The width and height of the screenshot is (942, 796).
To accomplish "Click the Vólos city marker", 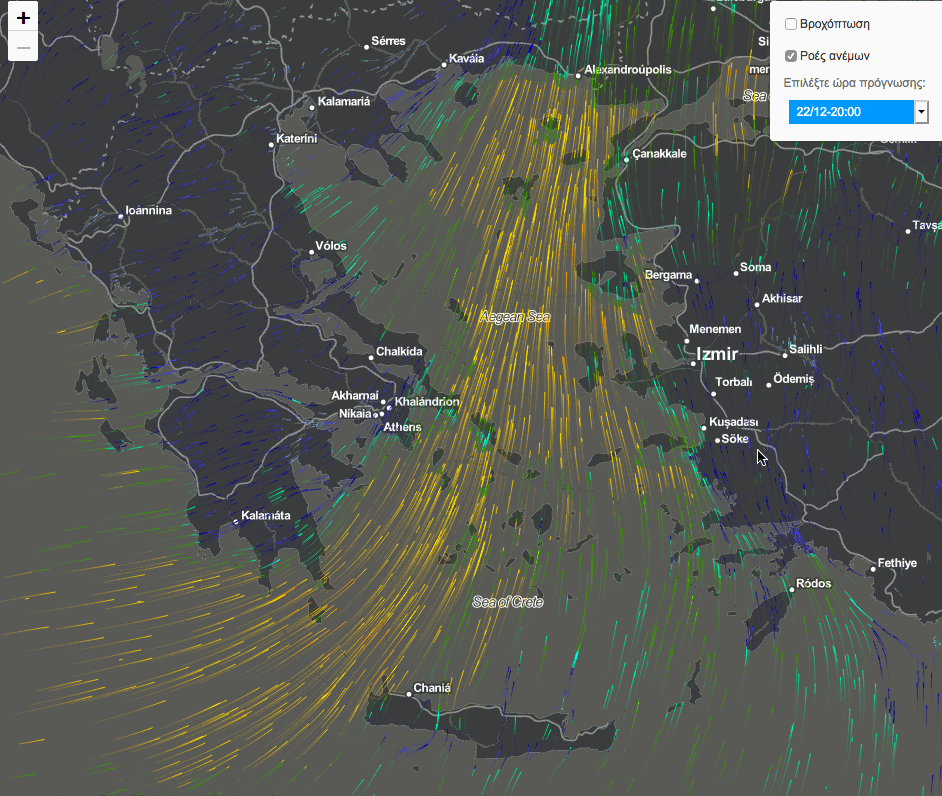I will (311, 252).
